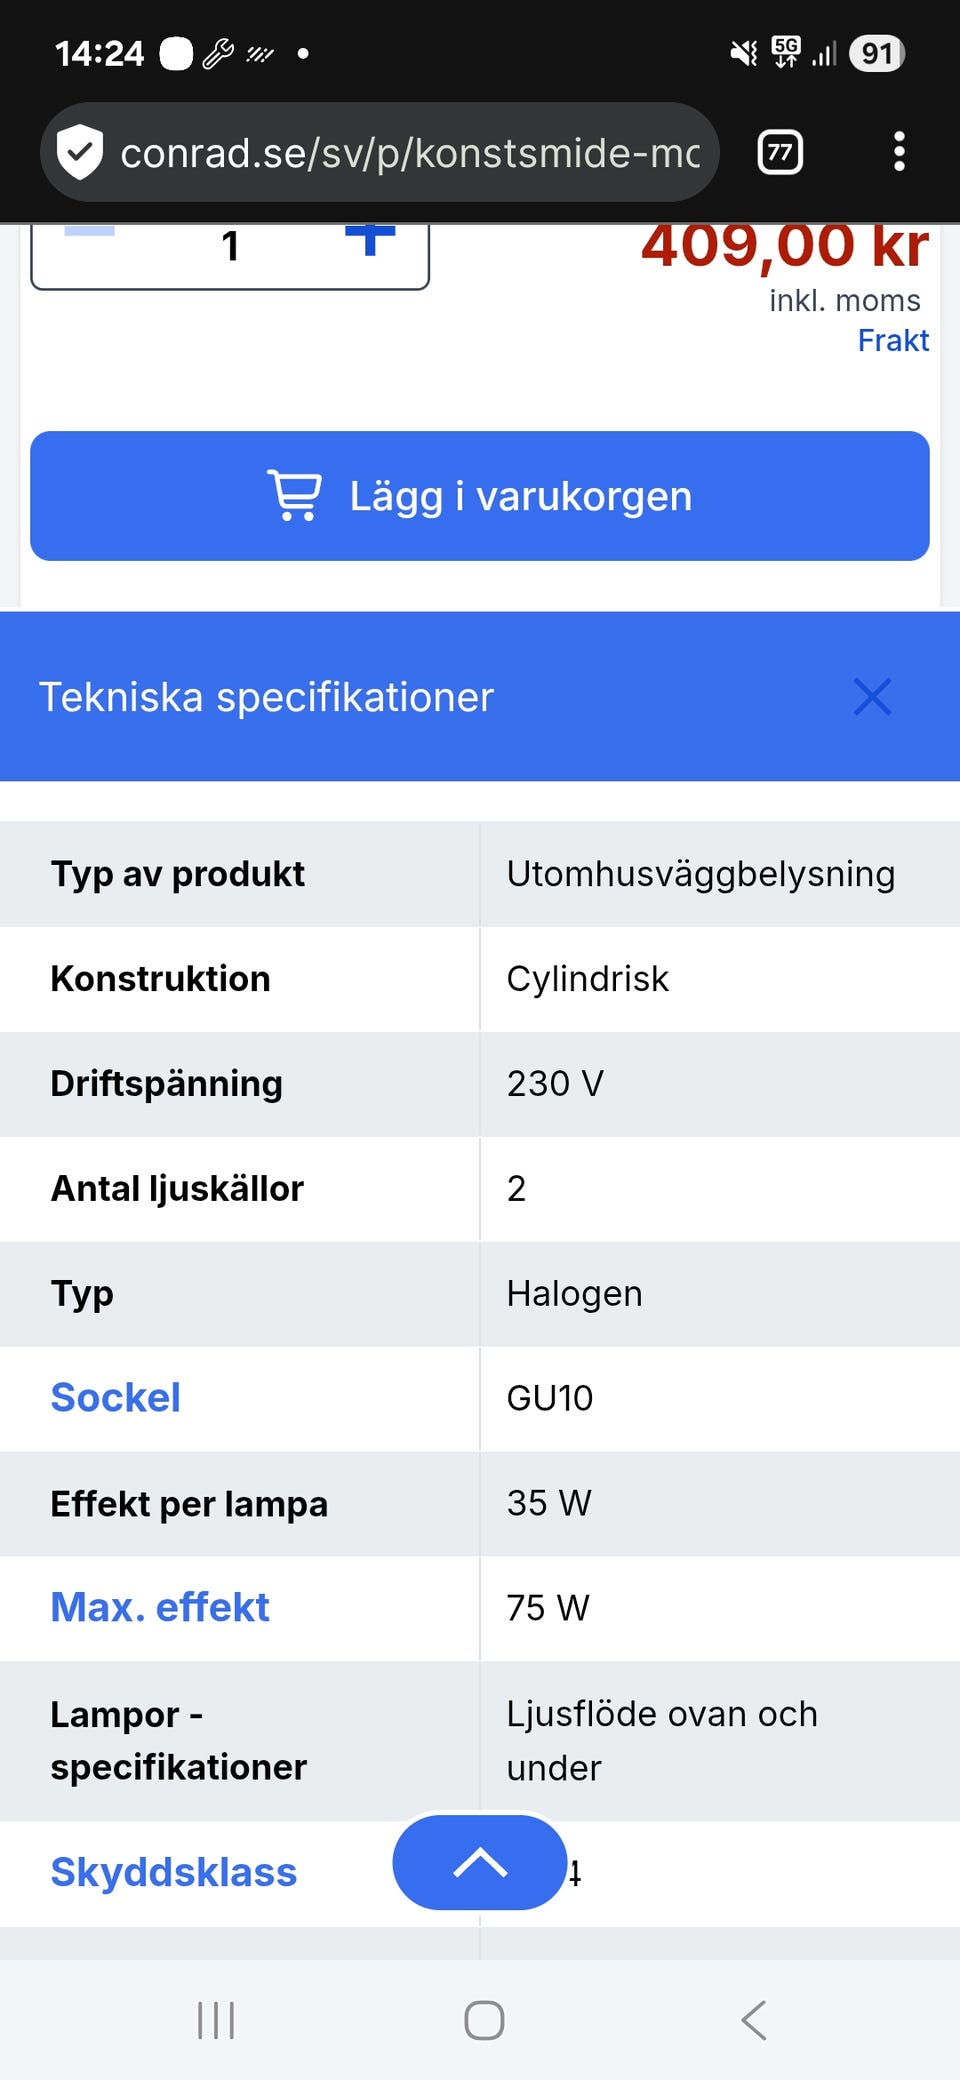Image resolution: width=960 pixels, height=2080 pixels.
Task: Tap the URL address bar
Action: click(410, 153)
